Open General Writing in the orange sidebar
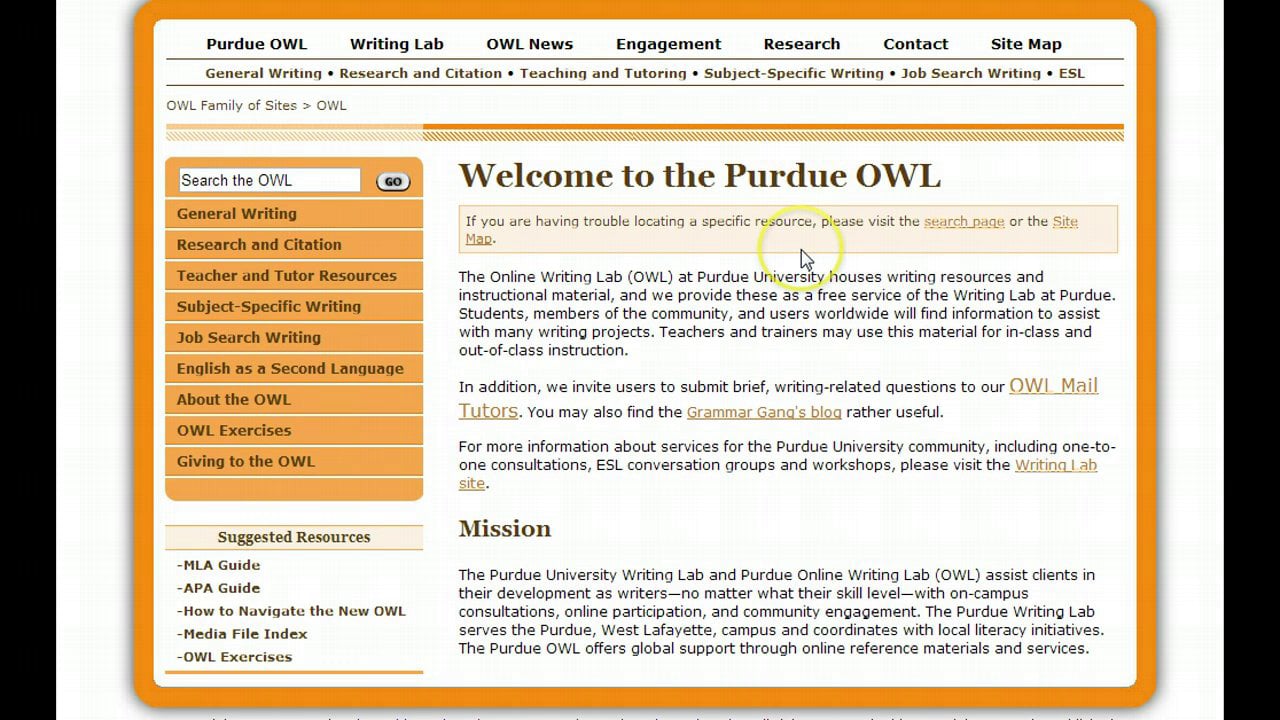1280x720 pixels. (x=294, y=214)
